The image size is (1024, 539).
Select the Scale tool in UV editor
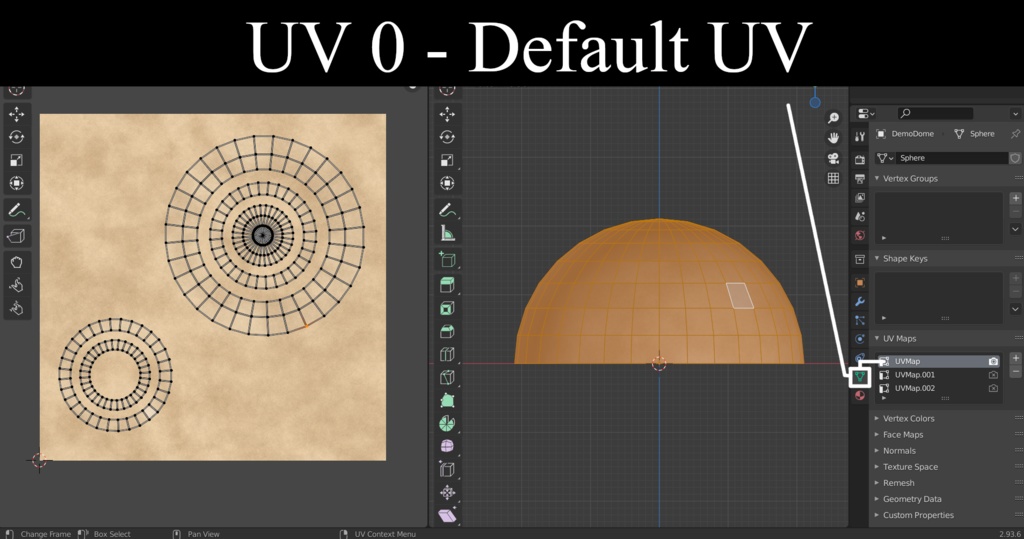click(16, 160)
